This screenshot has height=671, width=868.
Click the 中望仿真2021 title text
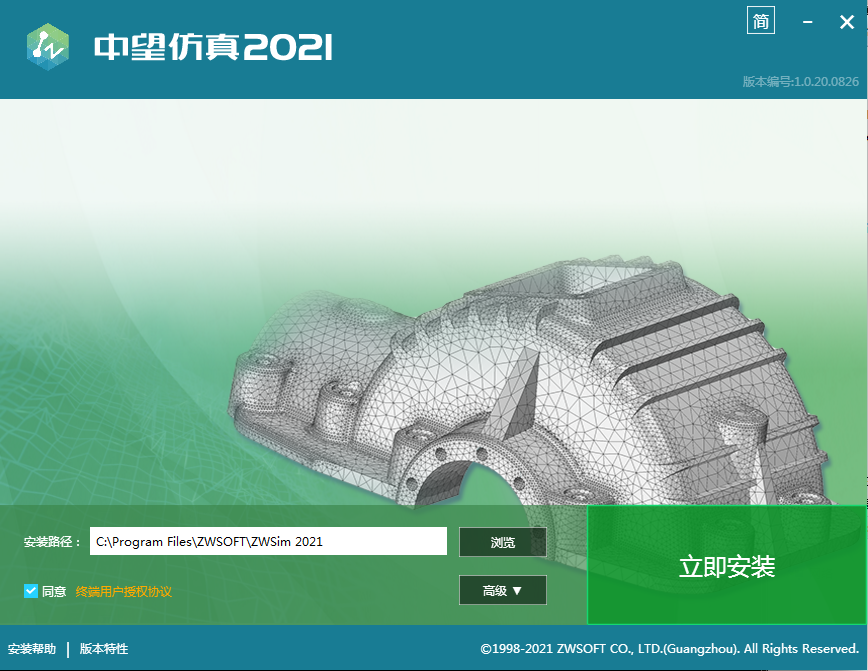coord(213,47)
